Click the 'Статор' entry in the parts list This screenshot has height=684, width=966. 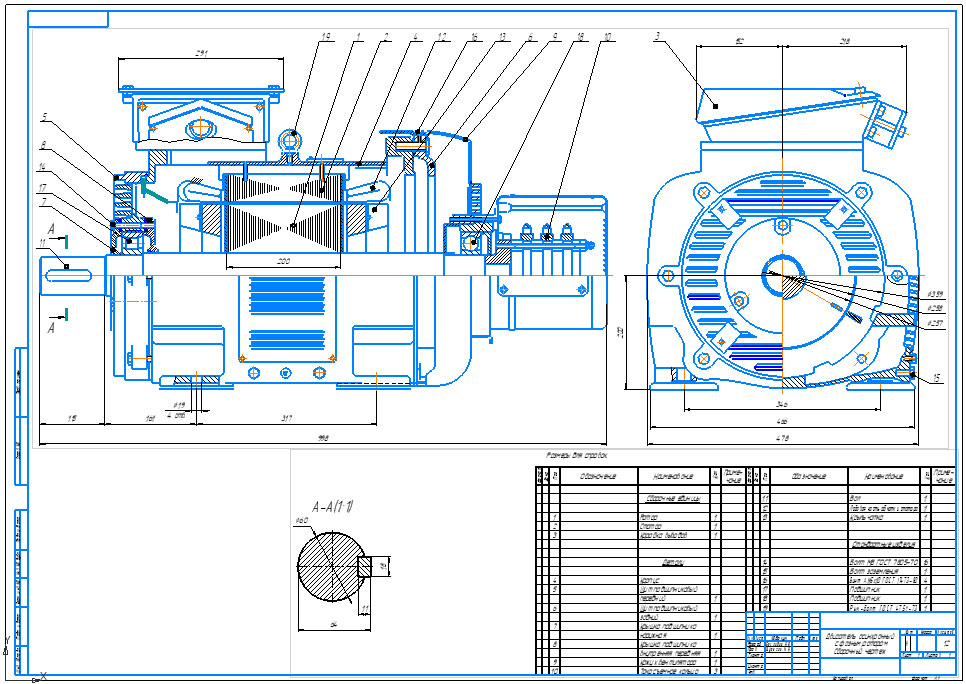651,527
